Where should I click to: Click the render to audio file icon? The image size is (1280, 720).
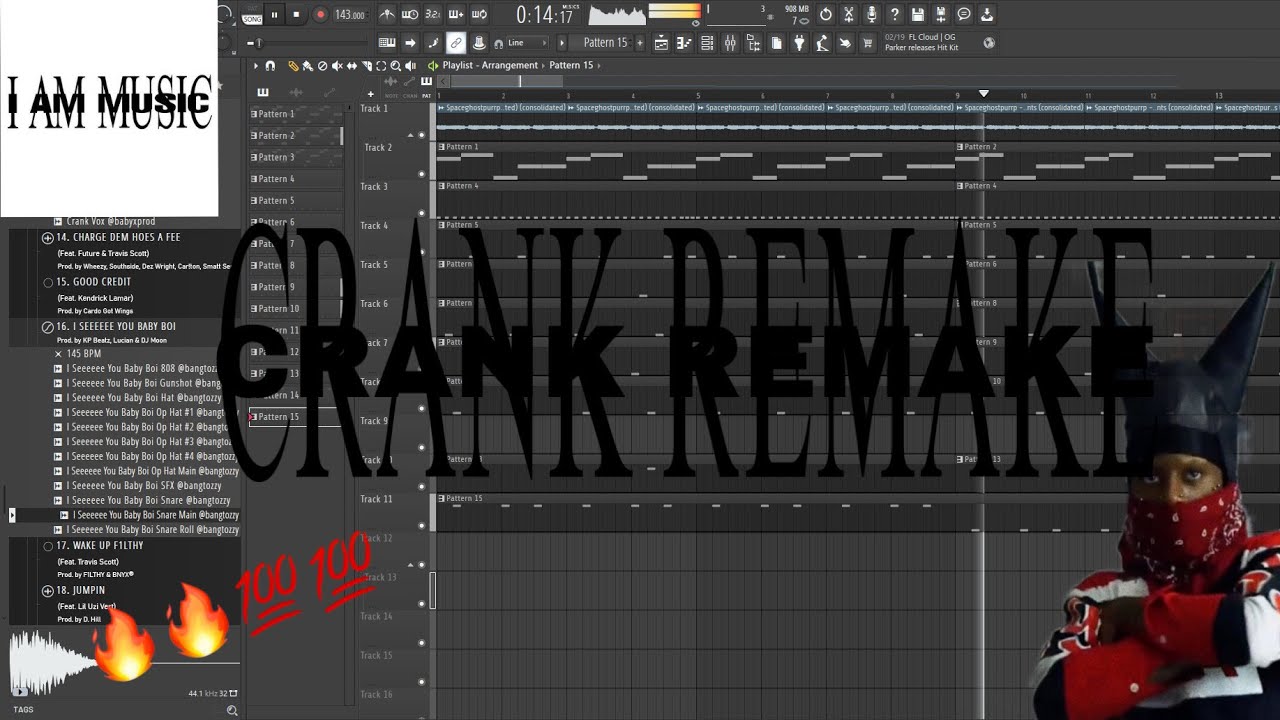[941, 14]
